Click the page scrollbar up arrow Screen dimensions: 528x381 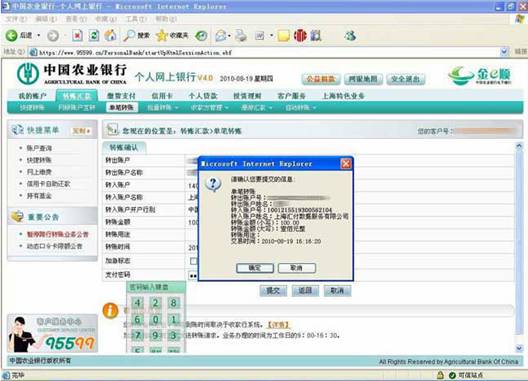519,146
